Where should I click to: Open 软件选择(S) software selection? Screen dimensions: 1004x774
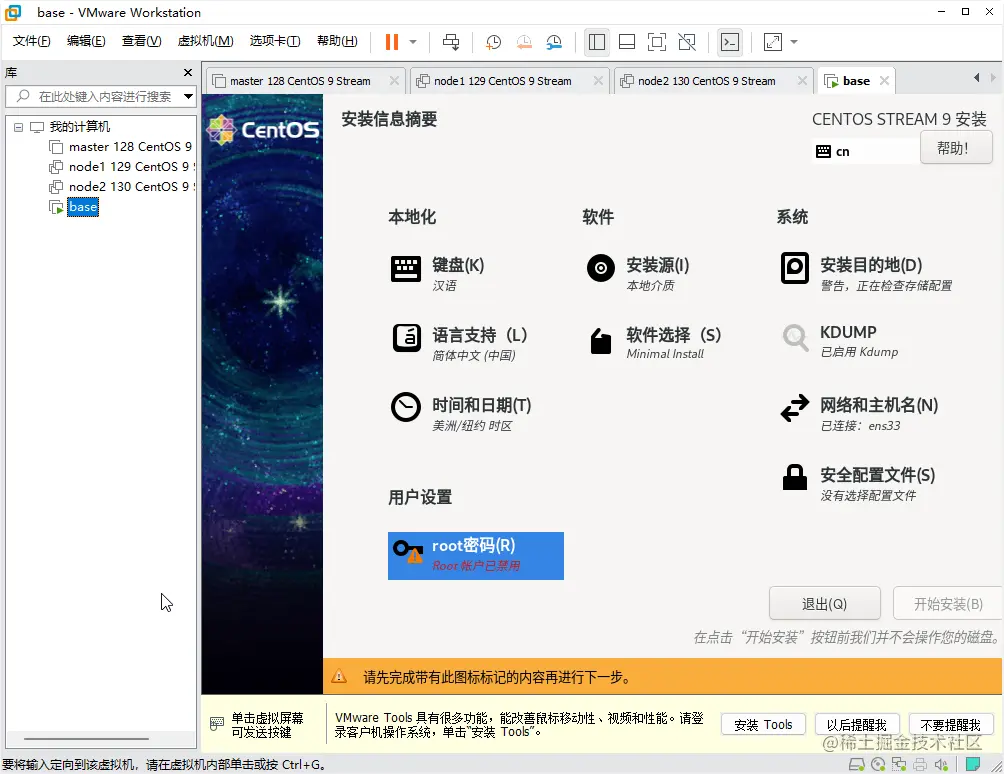654,343
